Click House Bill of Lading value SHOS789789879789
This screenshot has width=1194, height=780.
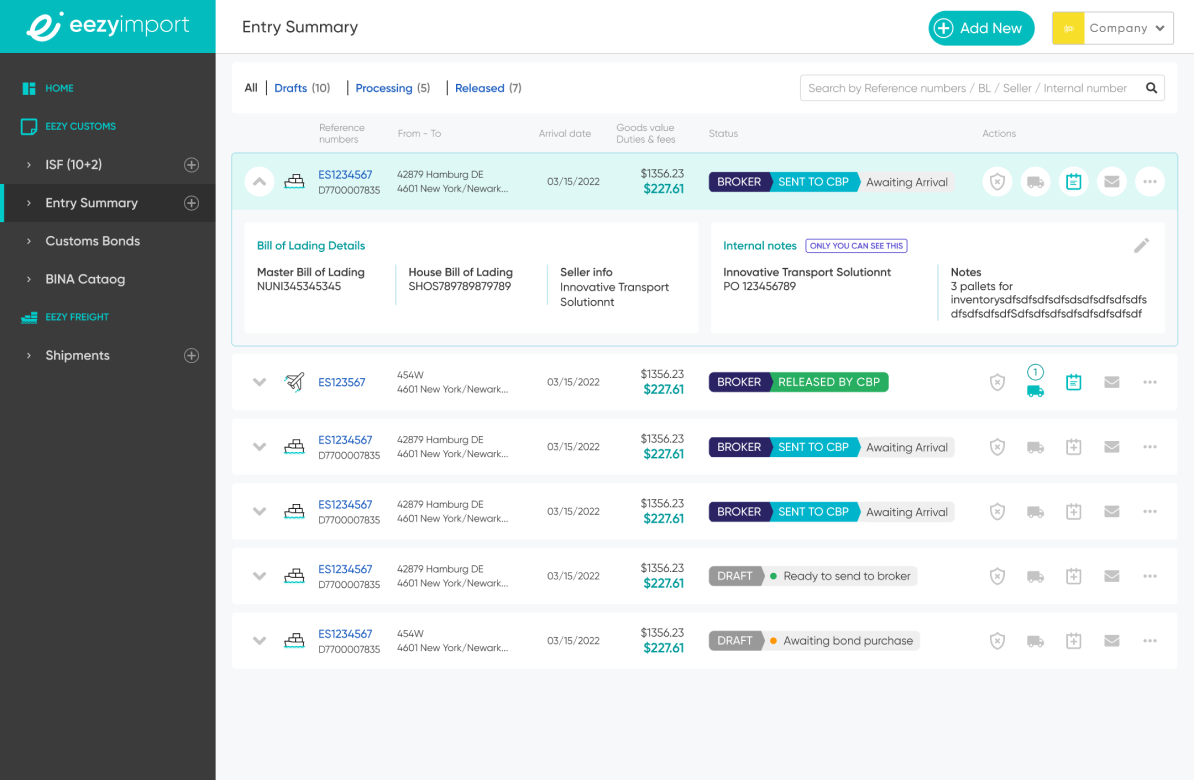[459, 287]
